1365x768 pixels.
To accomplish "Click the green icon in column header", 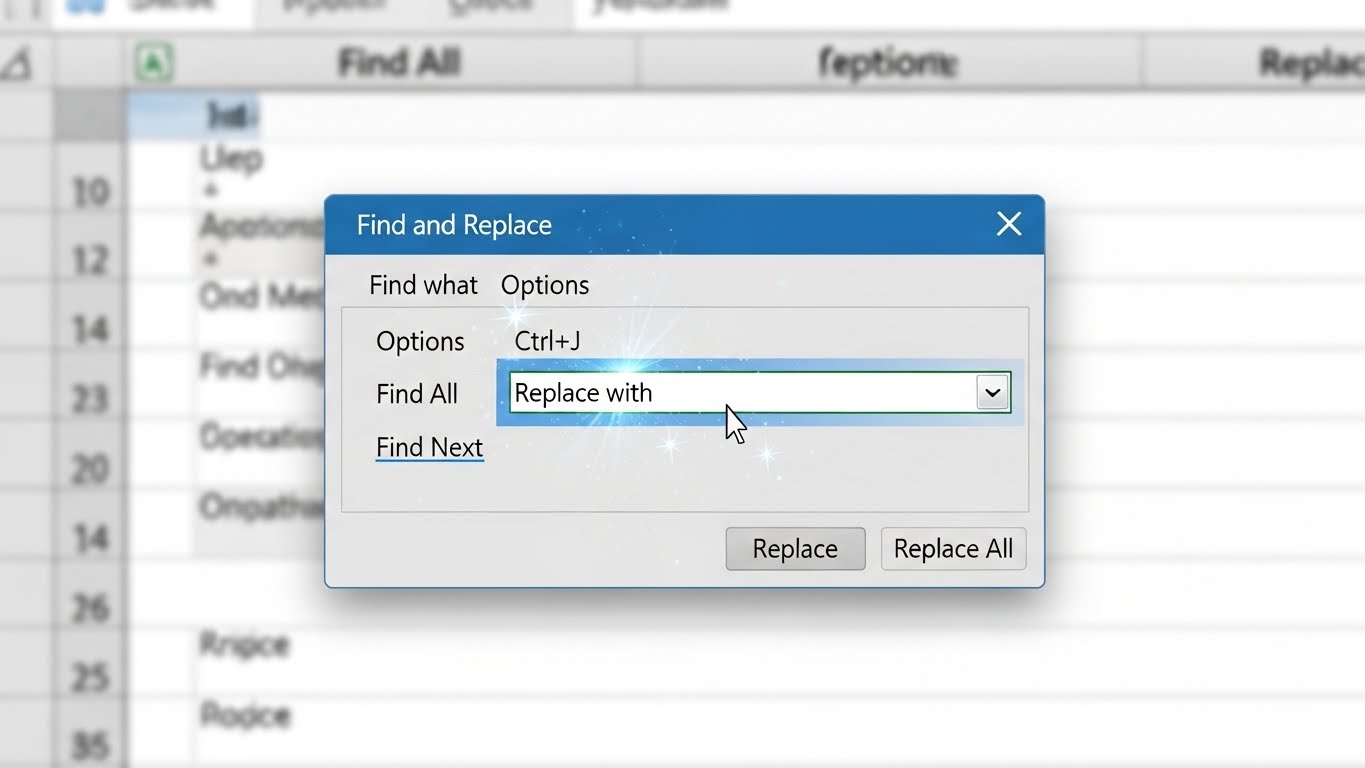I will (153, 62).
